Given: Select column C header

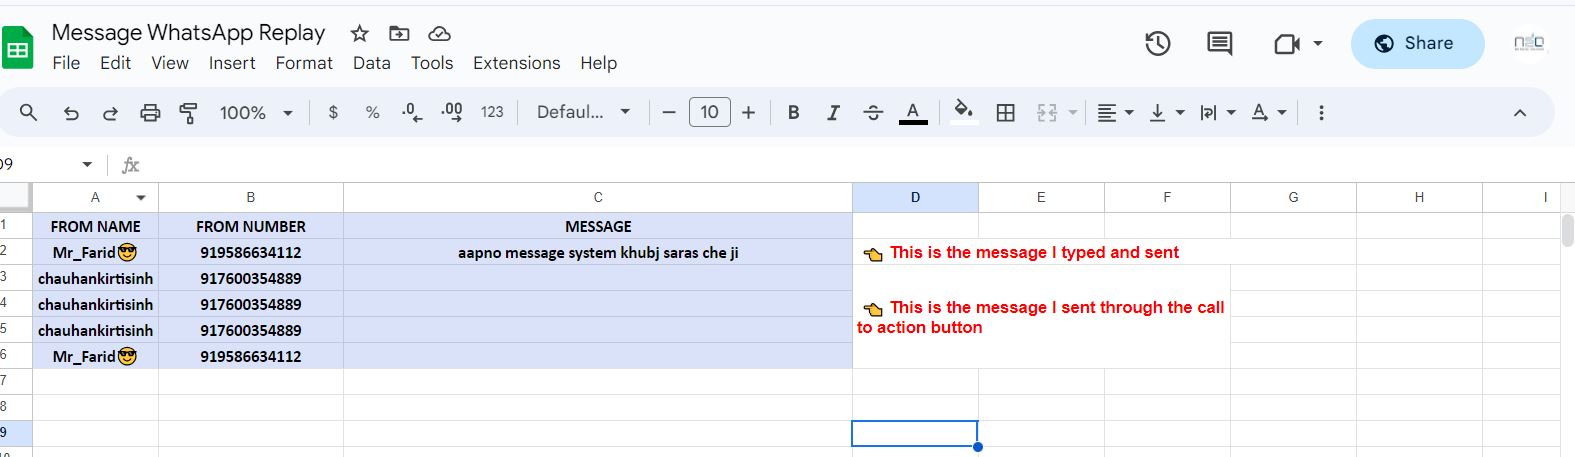Looking at the screenshot, I should [598, 197].
